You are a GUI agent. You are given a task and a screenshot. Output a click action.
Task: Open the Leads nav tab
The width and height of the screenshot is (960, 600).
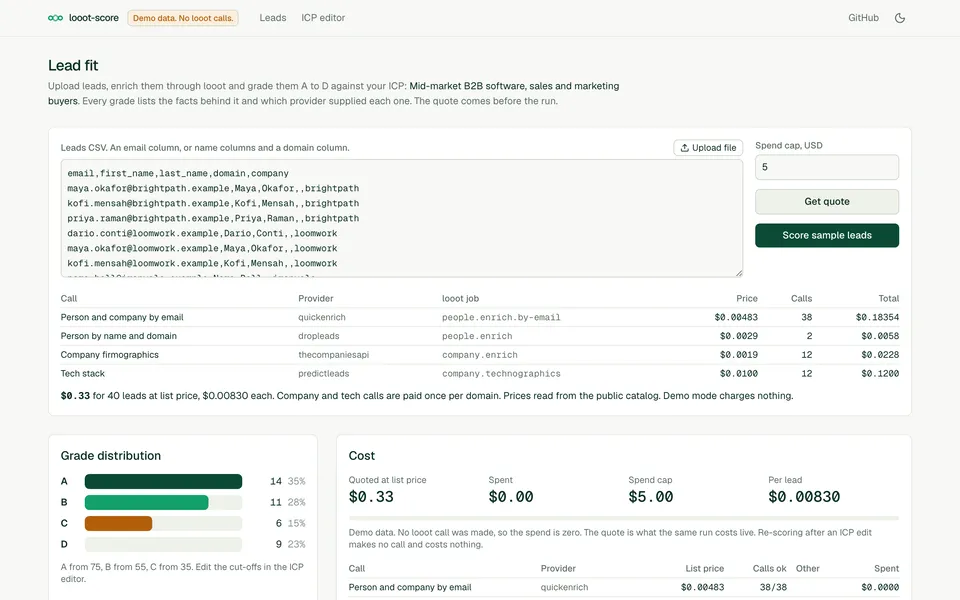[272, 18]
